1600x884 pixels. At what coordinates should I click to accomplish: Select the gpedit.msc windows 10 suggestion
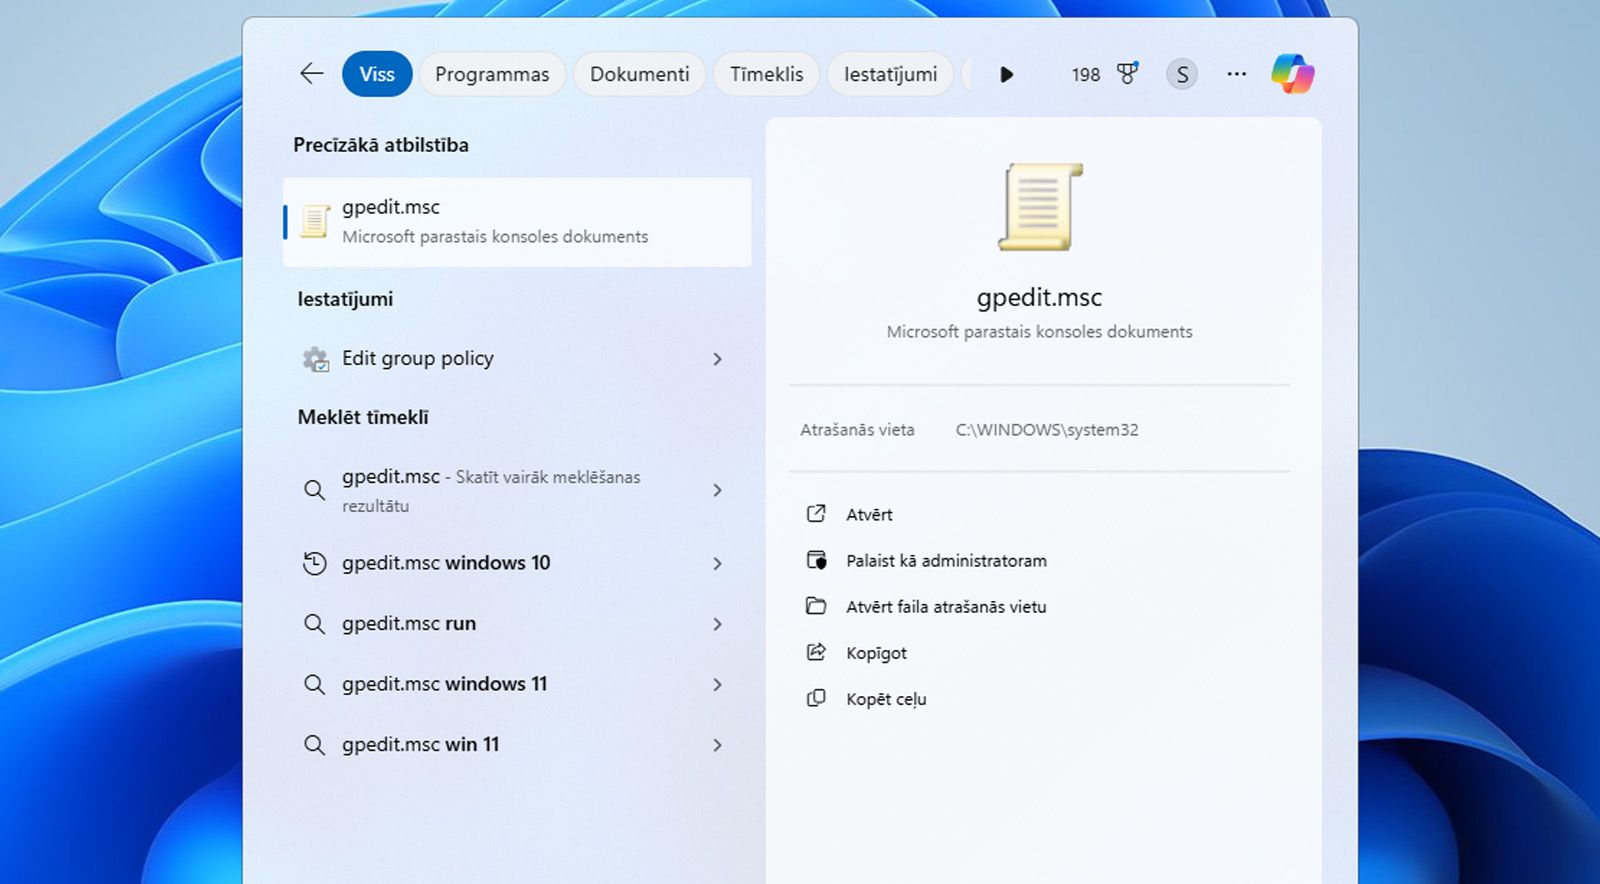coord(517,563)
